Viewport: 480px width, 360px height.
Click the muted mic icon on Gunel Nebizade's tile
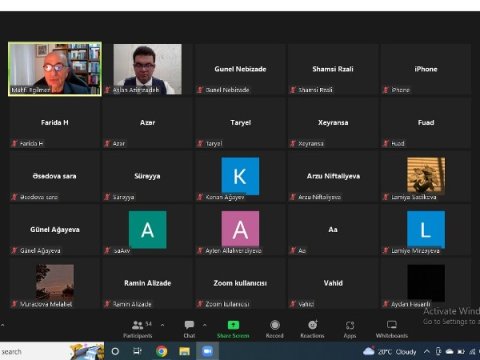(200, 90)
